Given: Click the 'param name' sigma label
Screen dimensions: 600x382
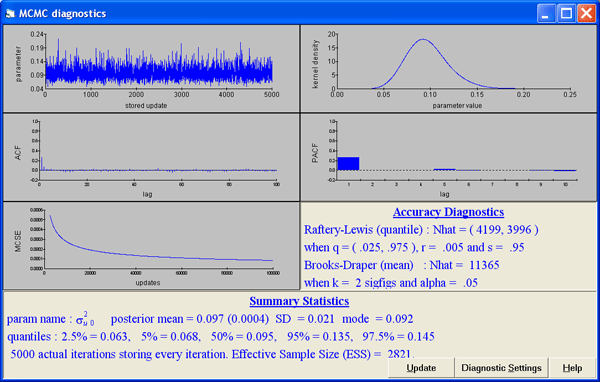Looking at the screenshot, I should (x=51, y=319).
